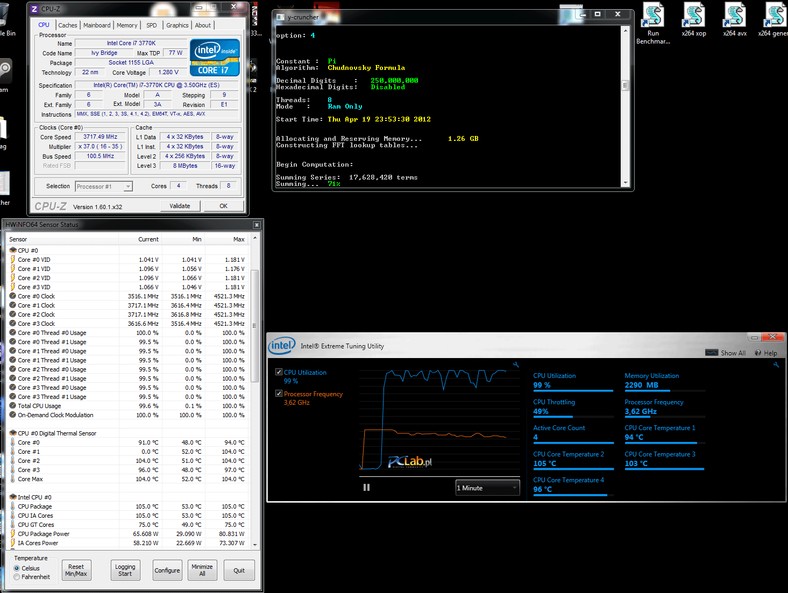Image resolution: width=788 pixels, height=593 pixels.
Task: Open the Processor #1 selection dropdown
Action: [104, 186]
